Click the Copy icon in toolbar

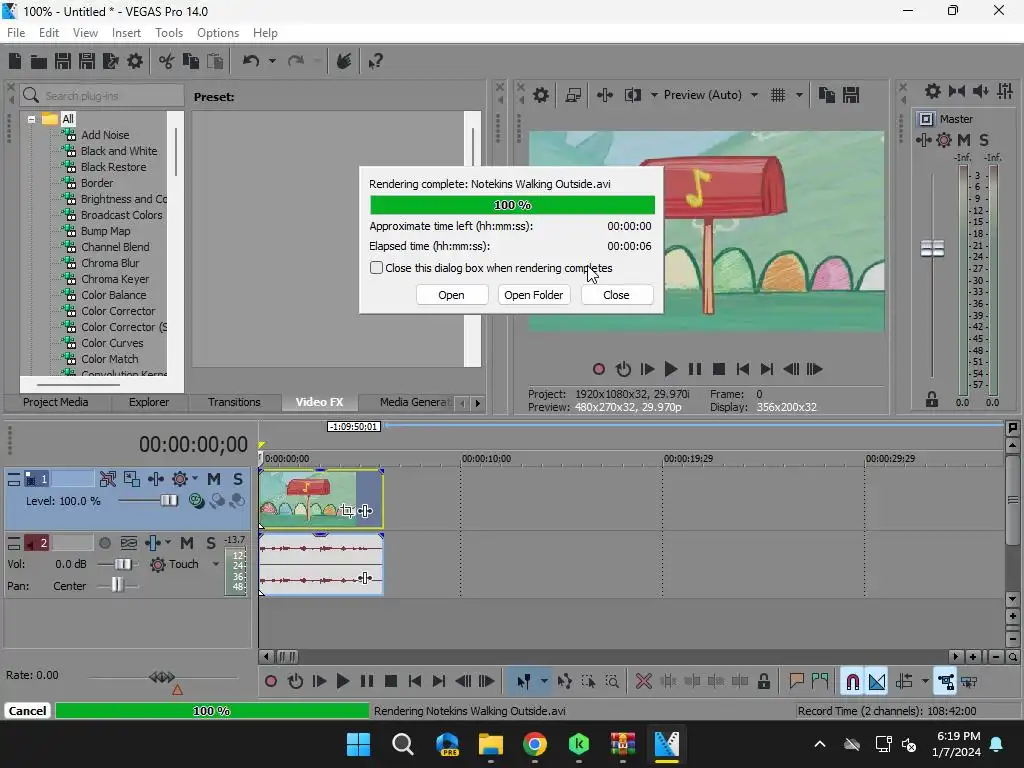[x=191, y=61]
